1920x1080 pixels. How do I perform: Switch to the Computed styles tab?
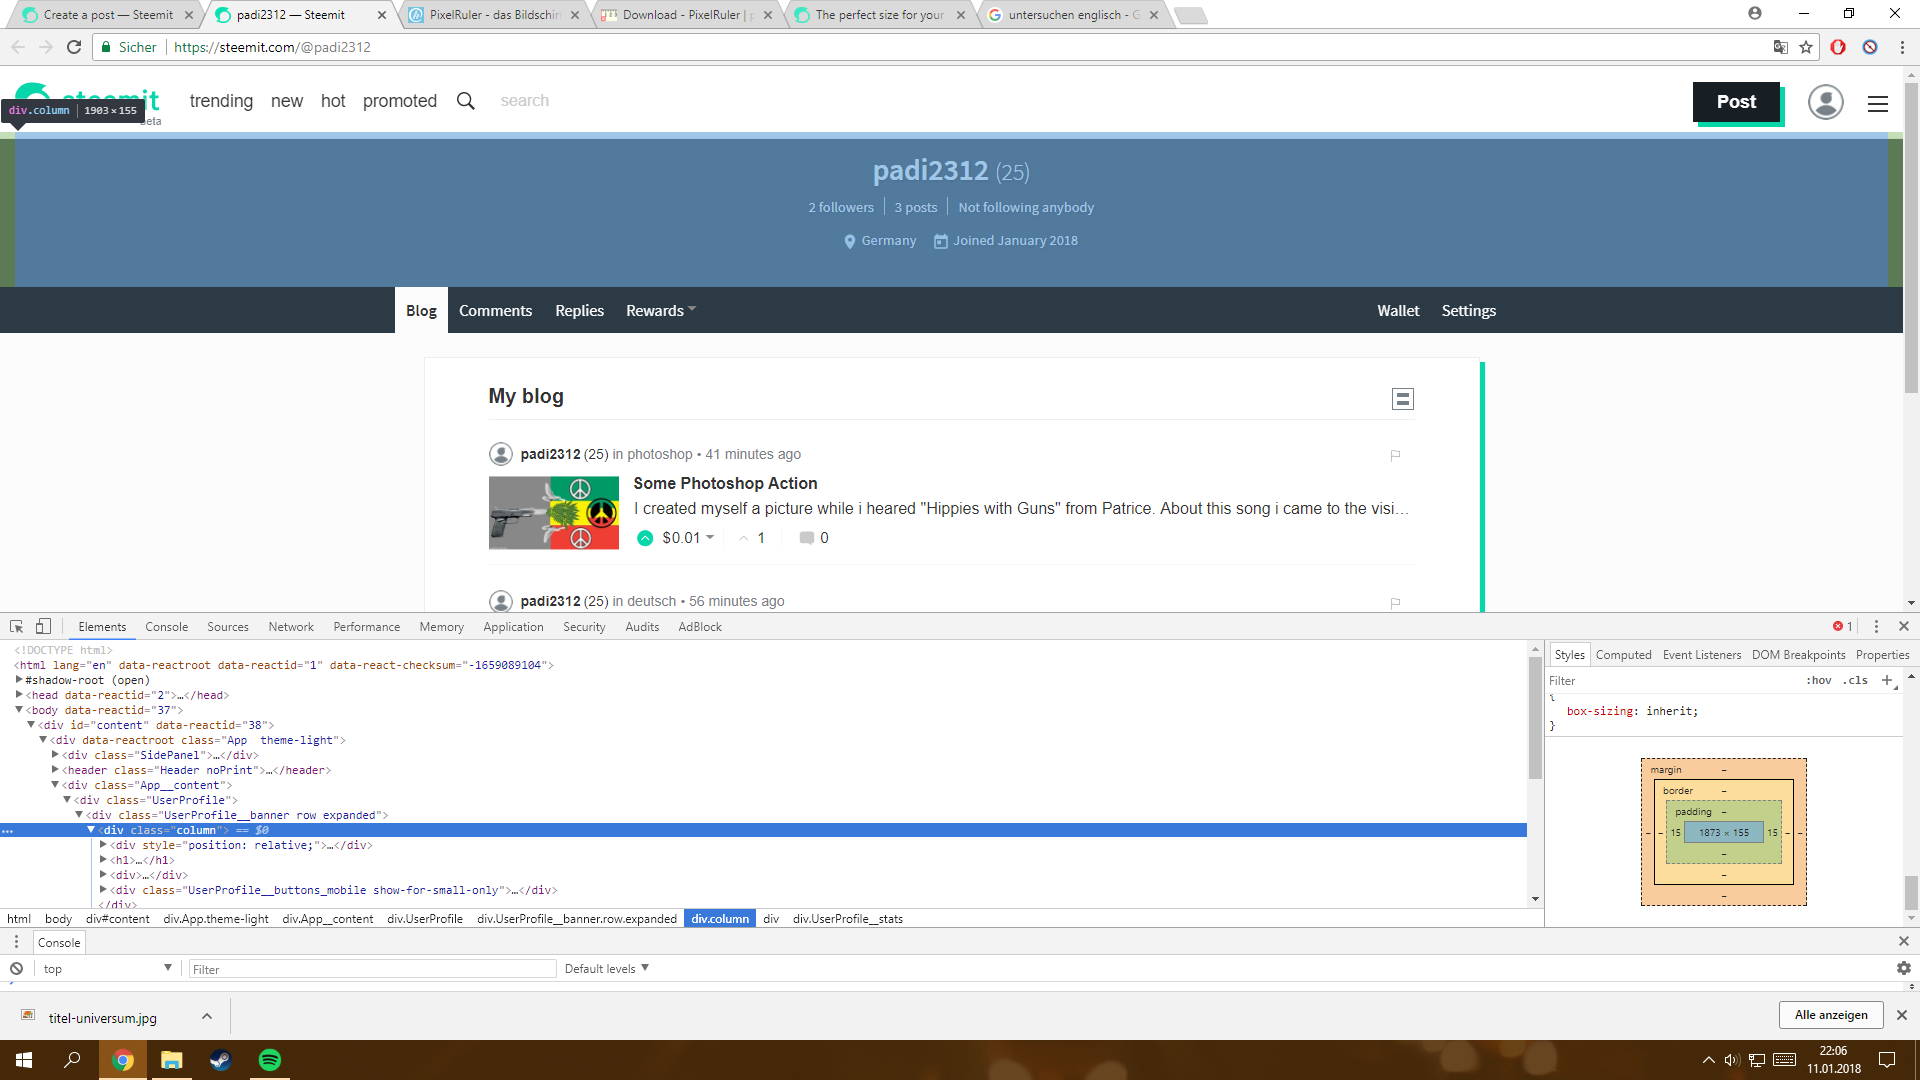pos(1623,654)
